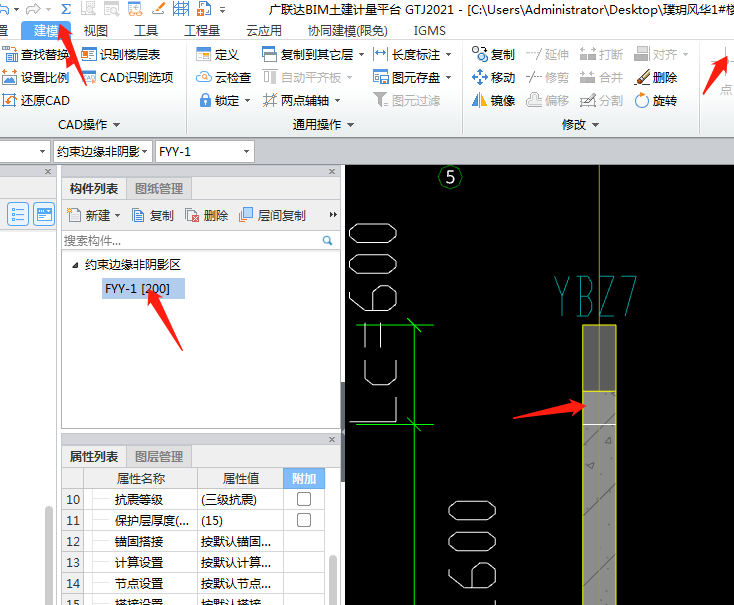Collapse the 约束边缘非阴影区 tree node
The height and width of the screenshot is (605, 734).
(x=75, y=265)
